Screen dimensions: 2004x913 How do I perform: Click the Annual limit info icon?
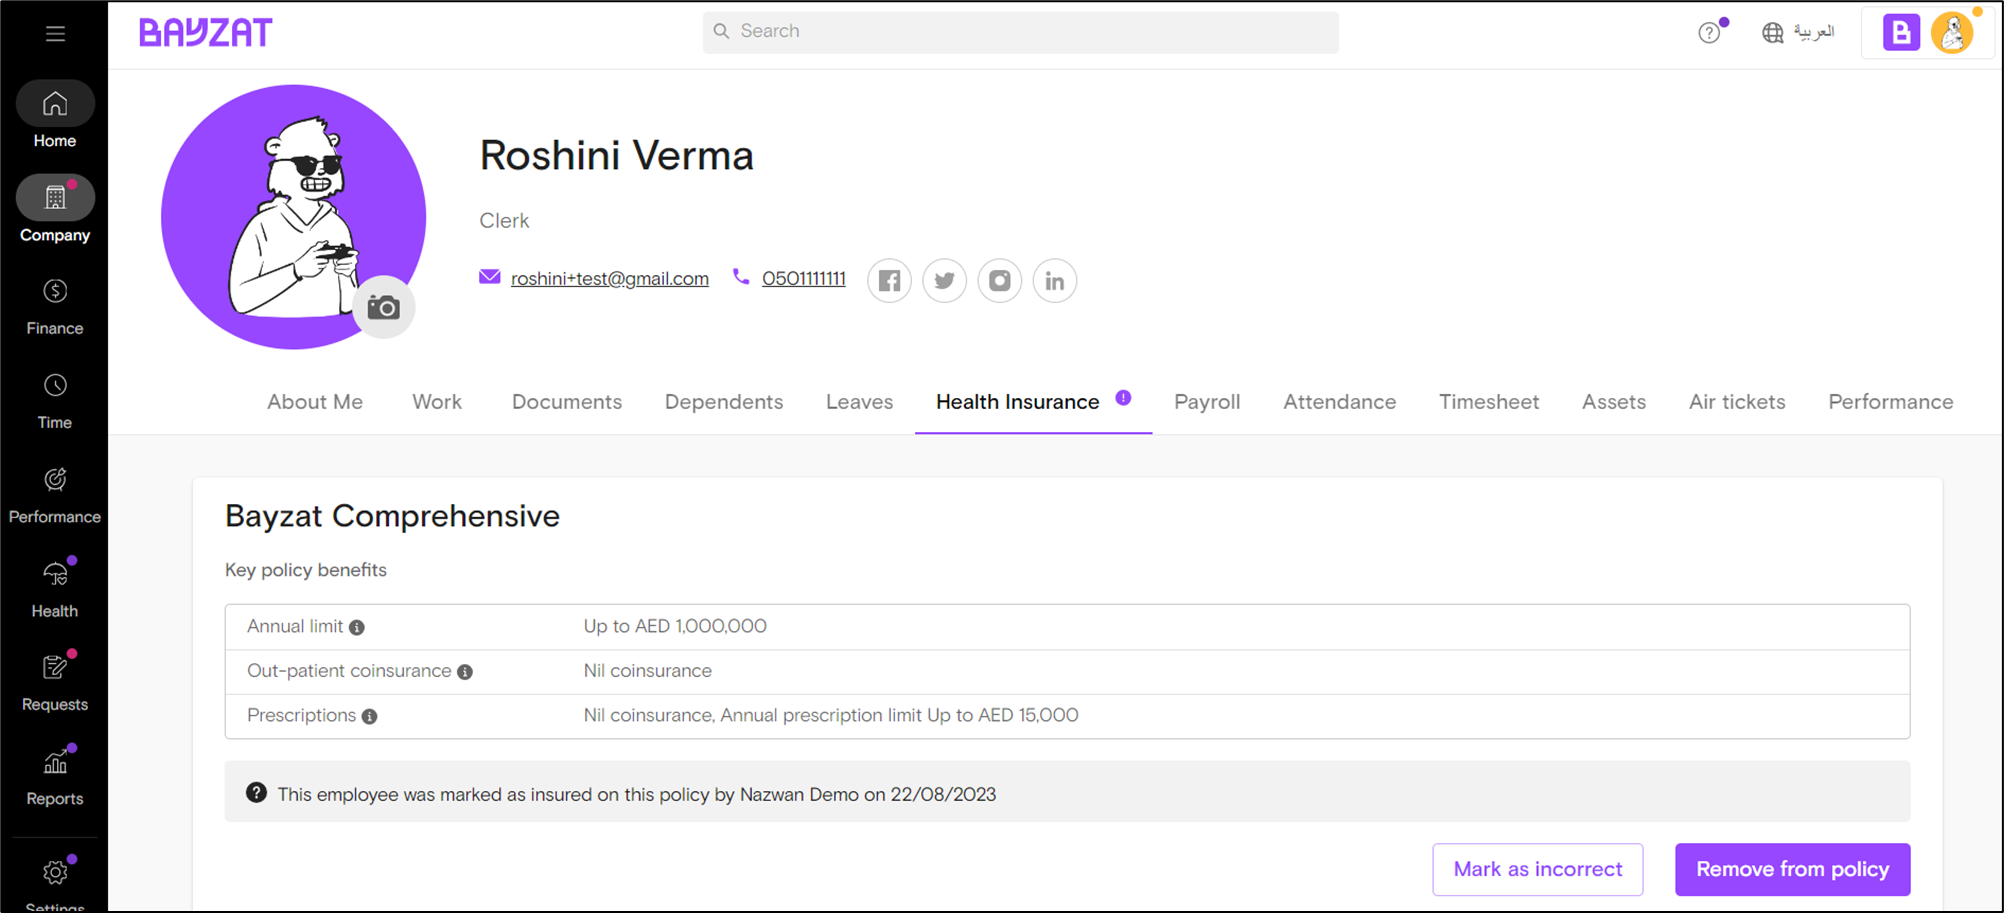point(357,627)
